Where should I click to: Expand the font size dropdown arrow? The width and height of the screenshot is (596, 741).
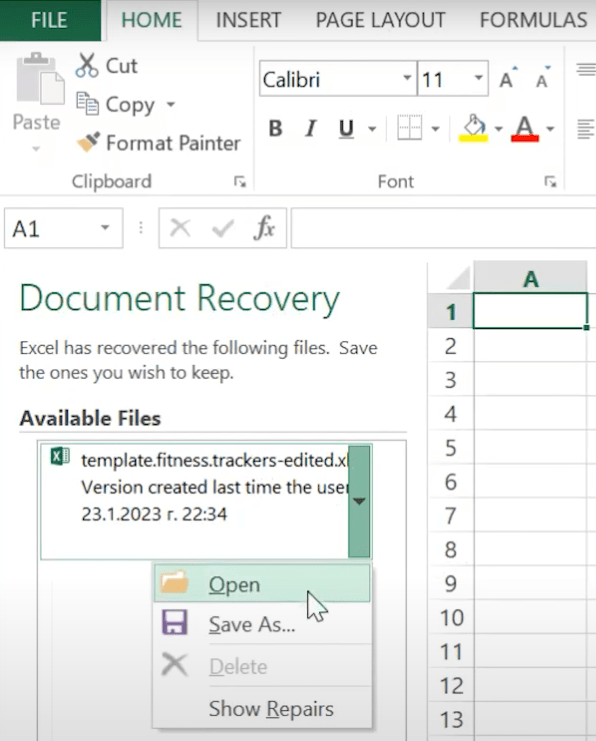[x=478, y=78]
